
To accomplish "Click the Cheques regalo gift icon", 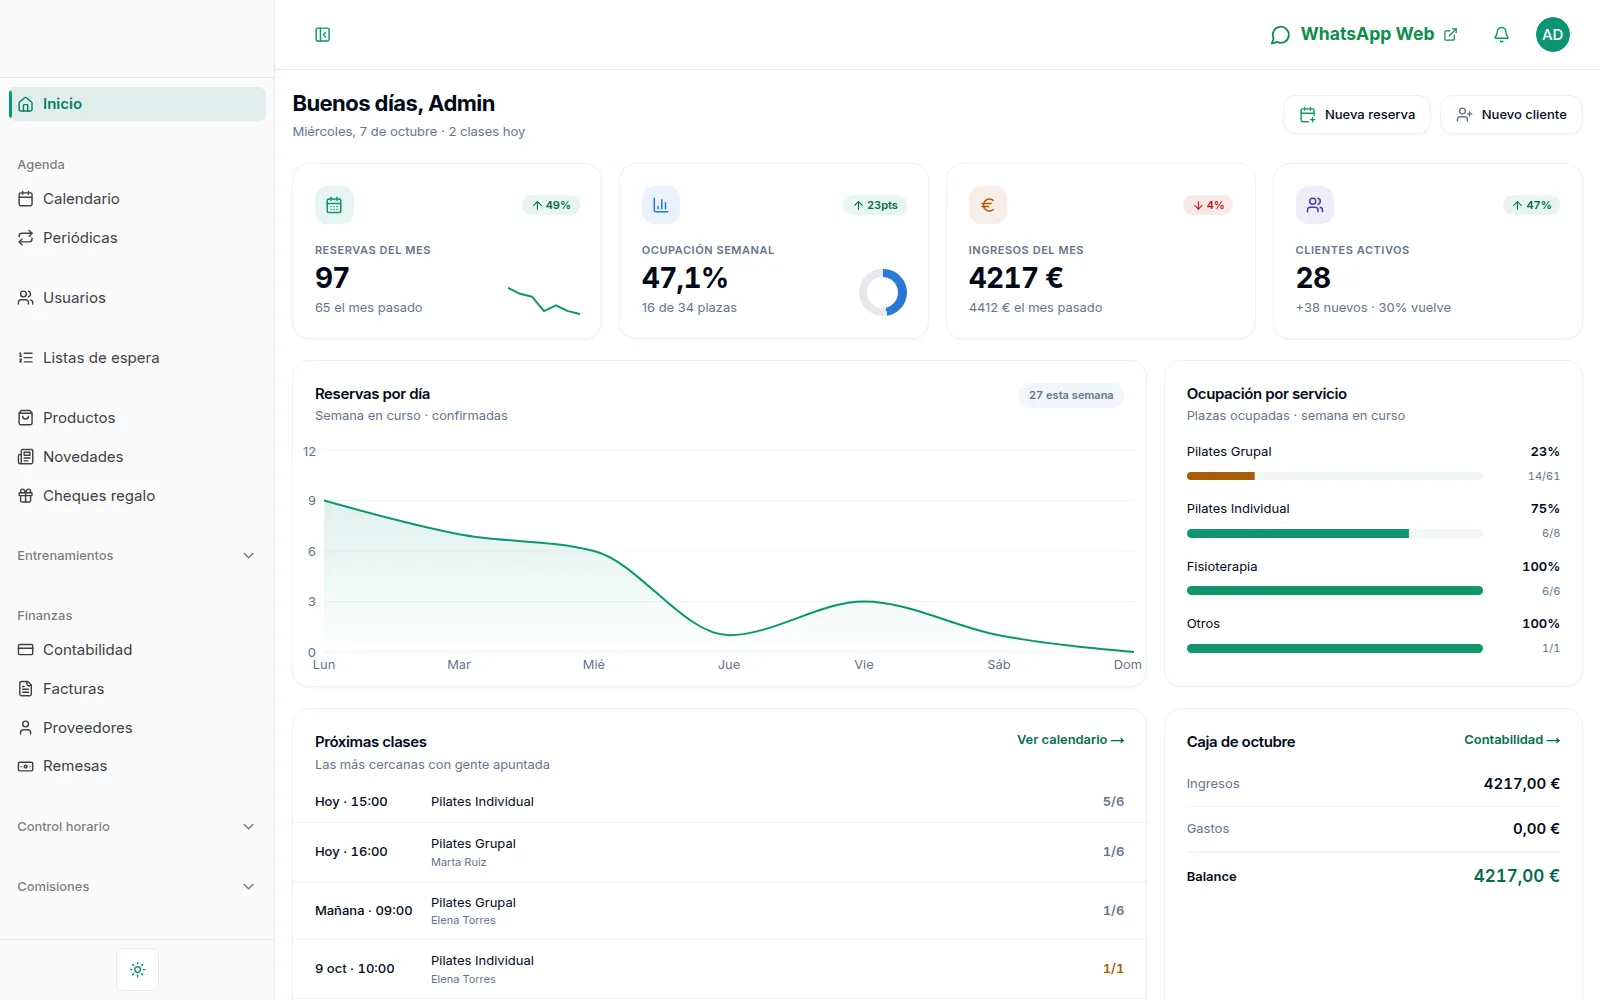I will [26, 496].
